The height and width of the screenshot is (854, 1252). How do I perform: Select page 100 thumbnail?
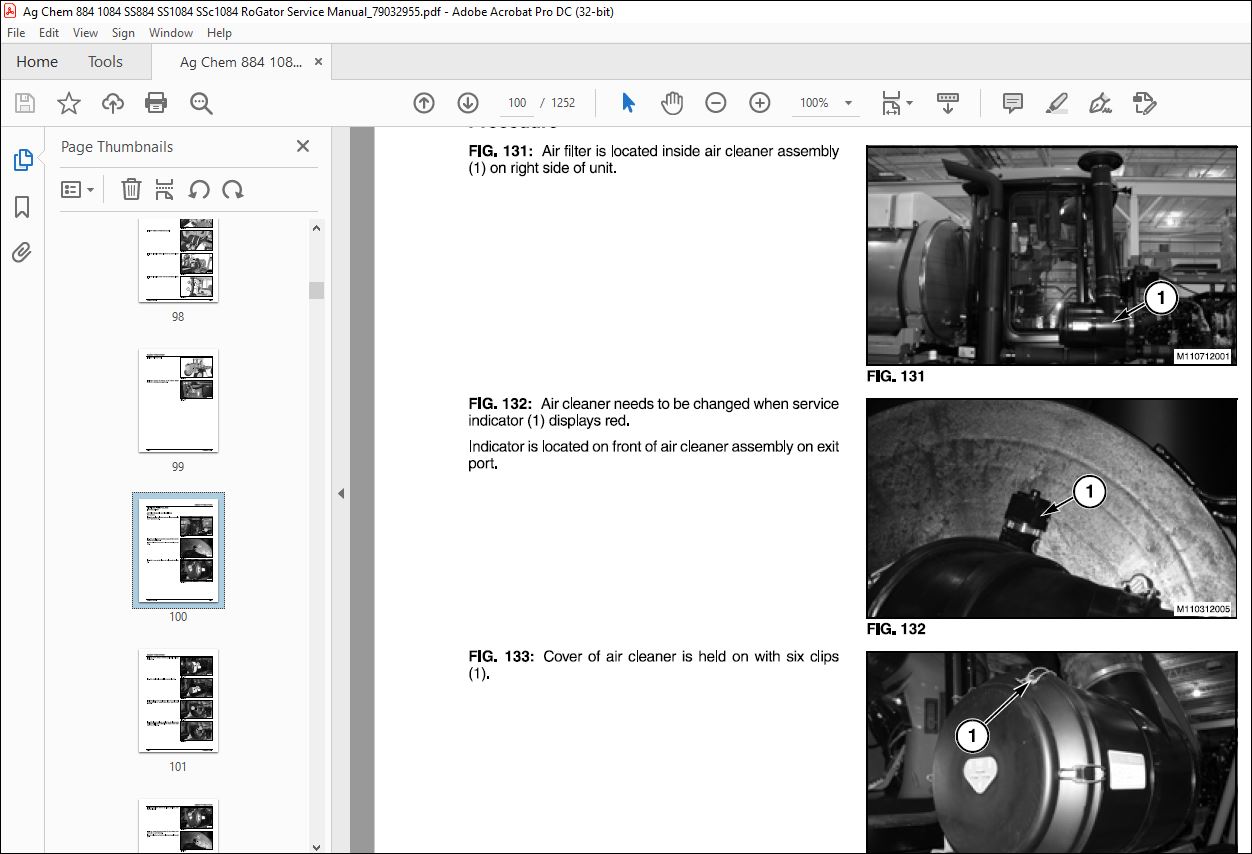(178, 550)
